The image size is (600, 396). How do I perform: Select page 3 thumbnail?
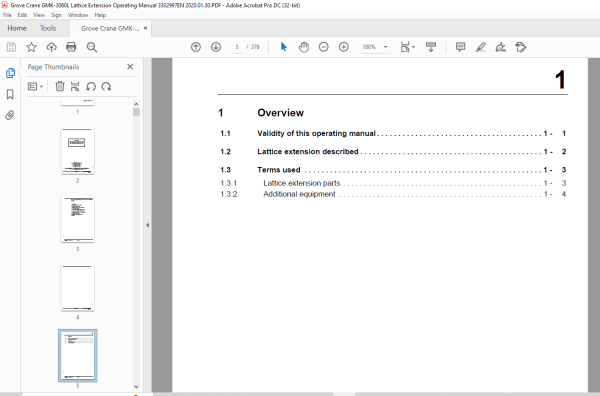(x=77, y=219)
